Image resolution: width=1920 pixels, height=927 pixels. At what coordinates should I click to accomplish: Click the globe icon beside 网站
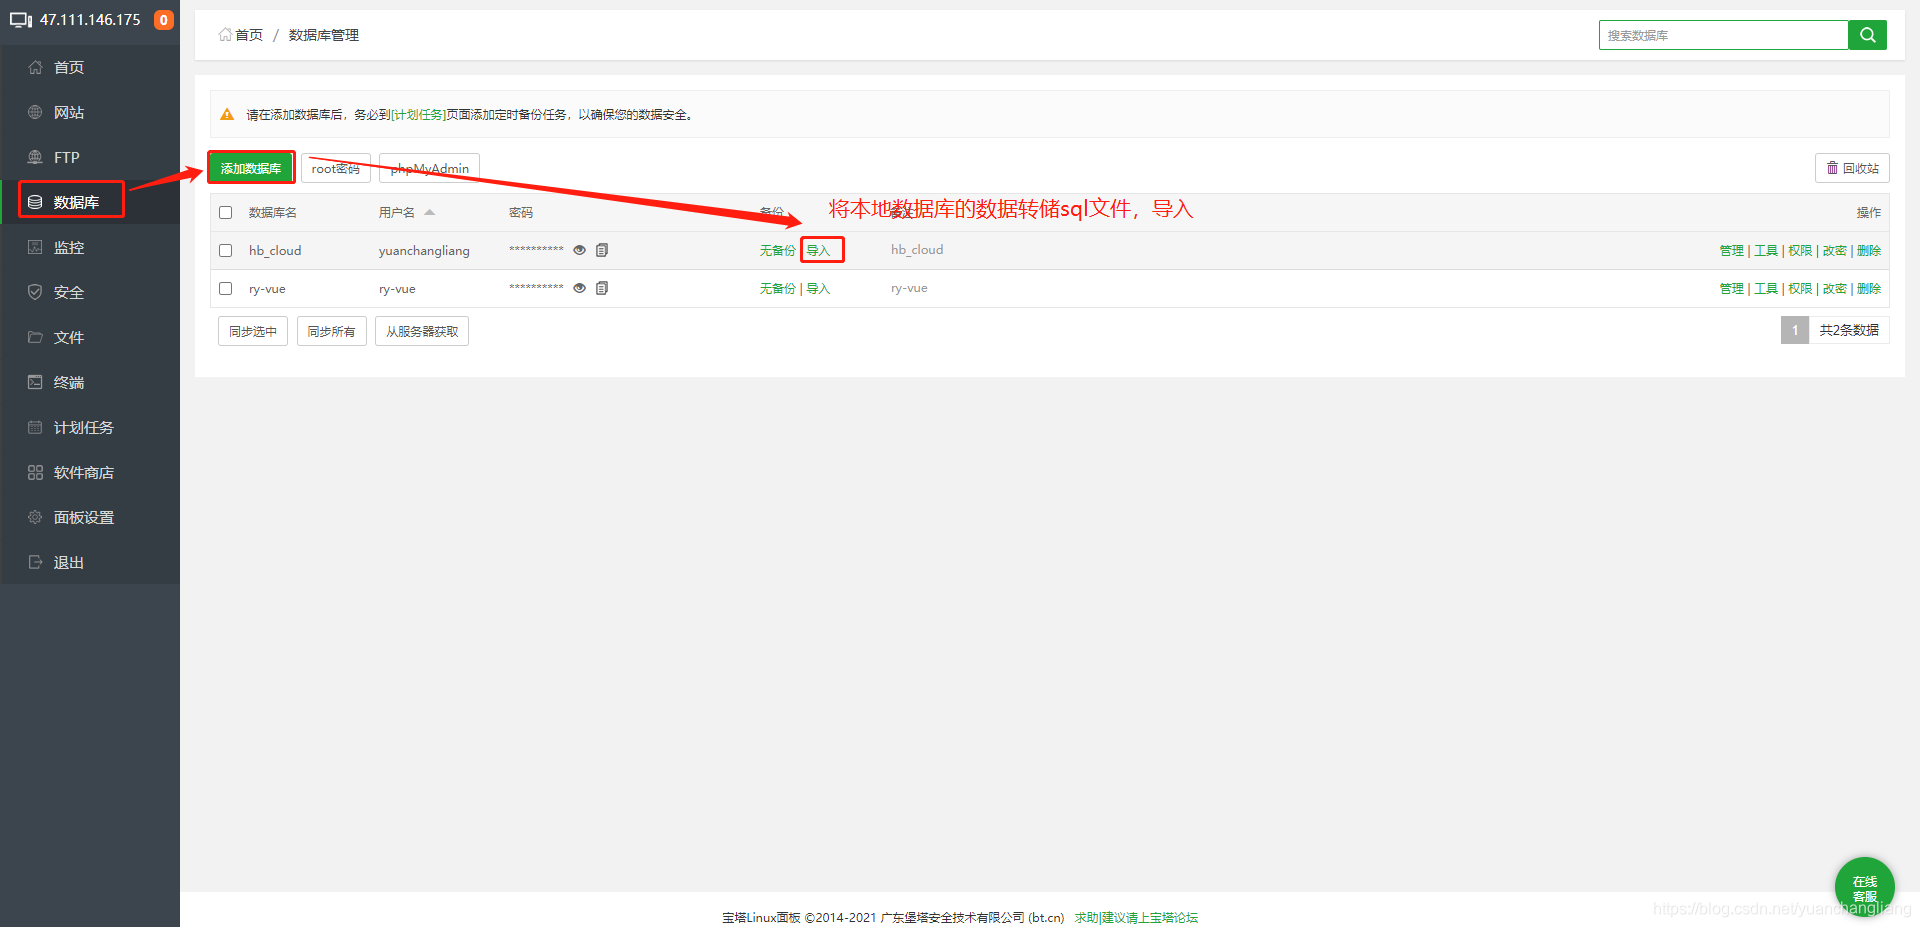point(35,112)
